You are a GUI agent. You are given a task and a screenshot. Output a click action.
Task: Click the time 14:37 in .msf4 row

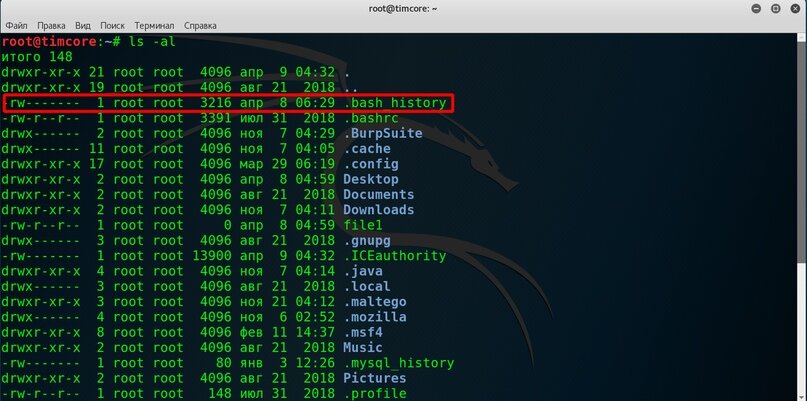pyautogui.click(x=315, y=333)
